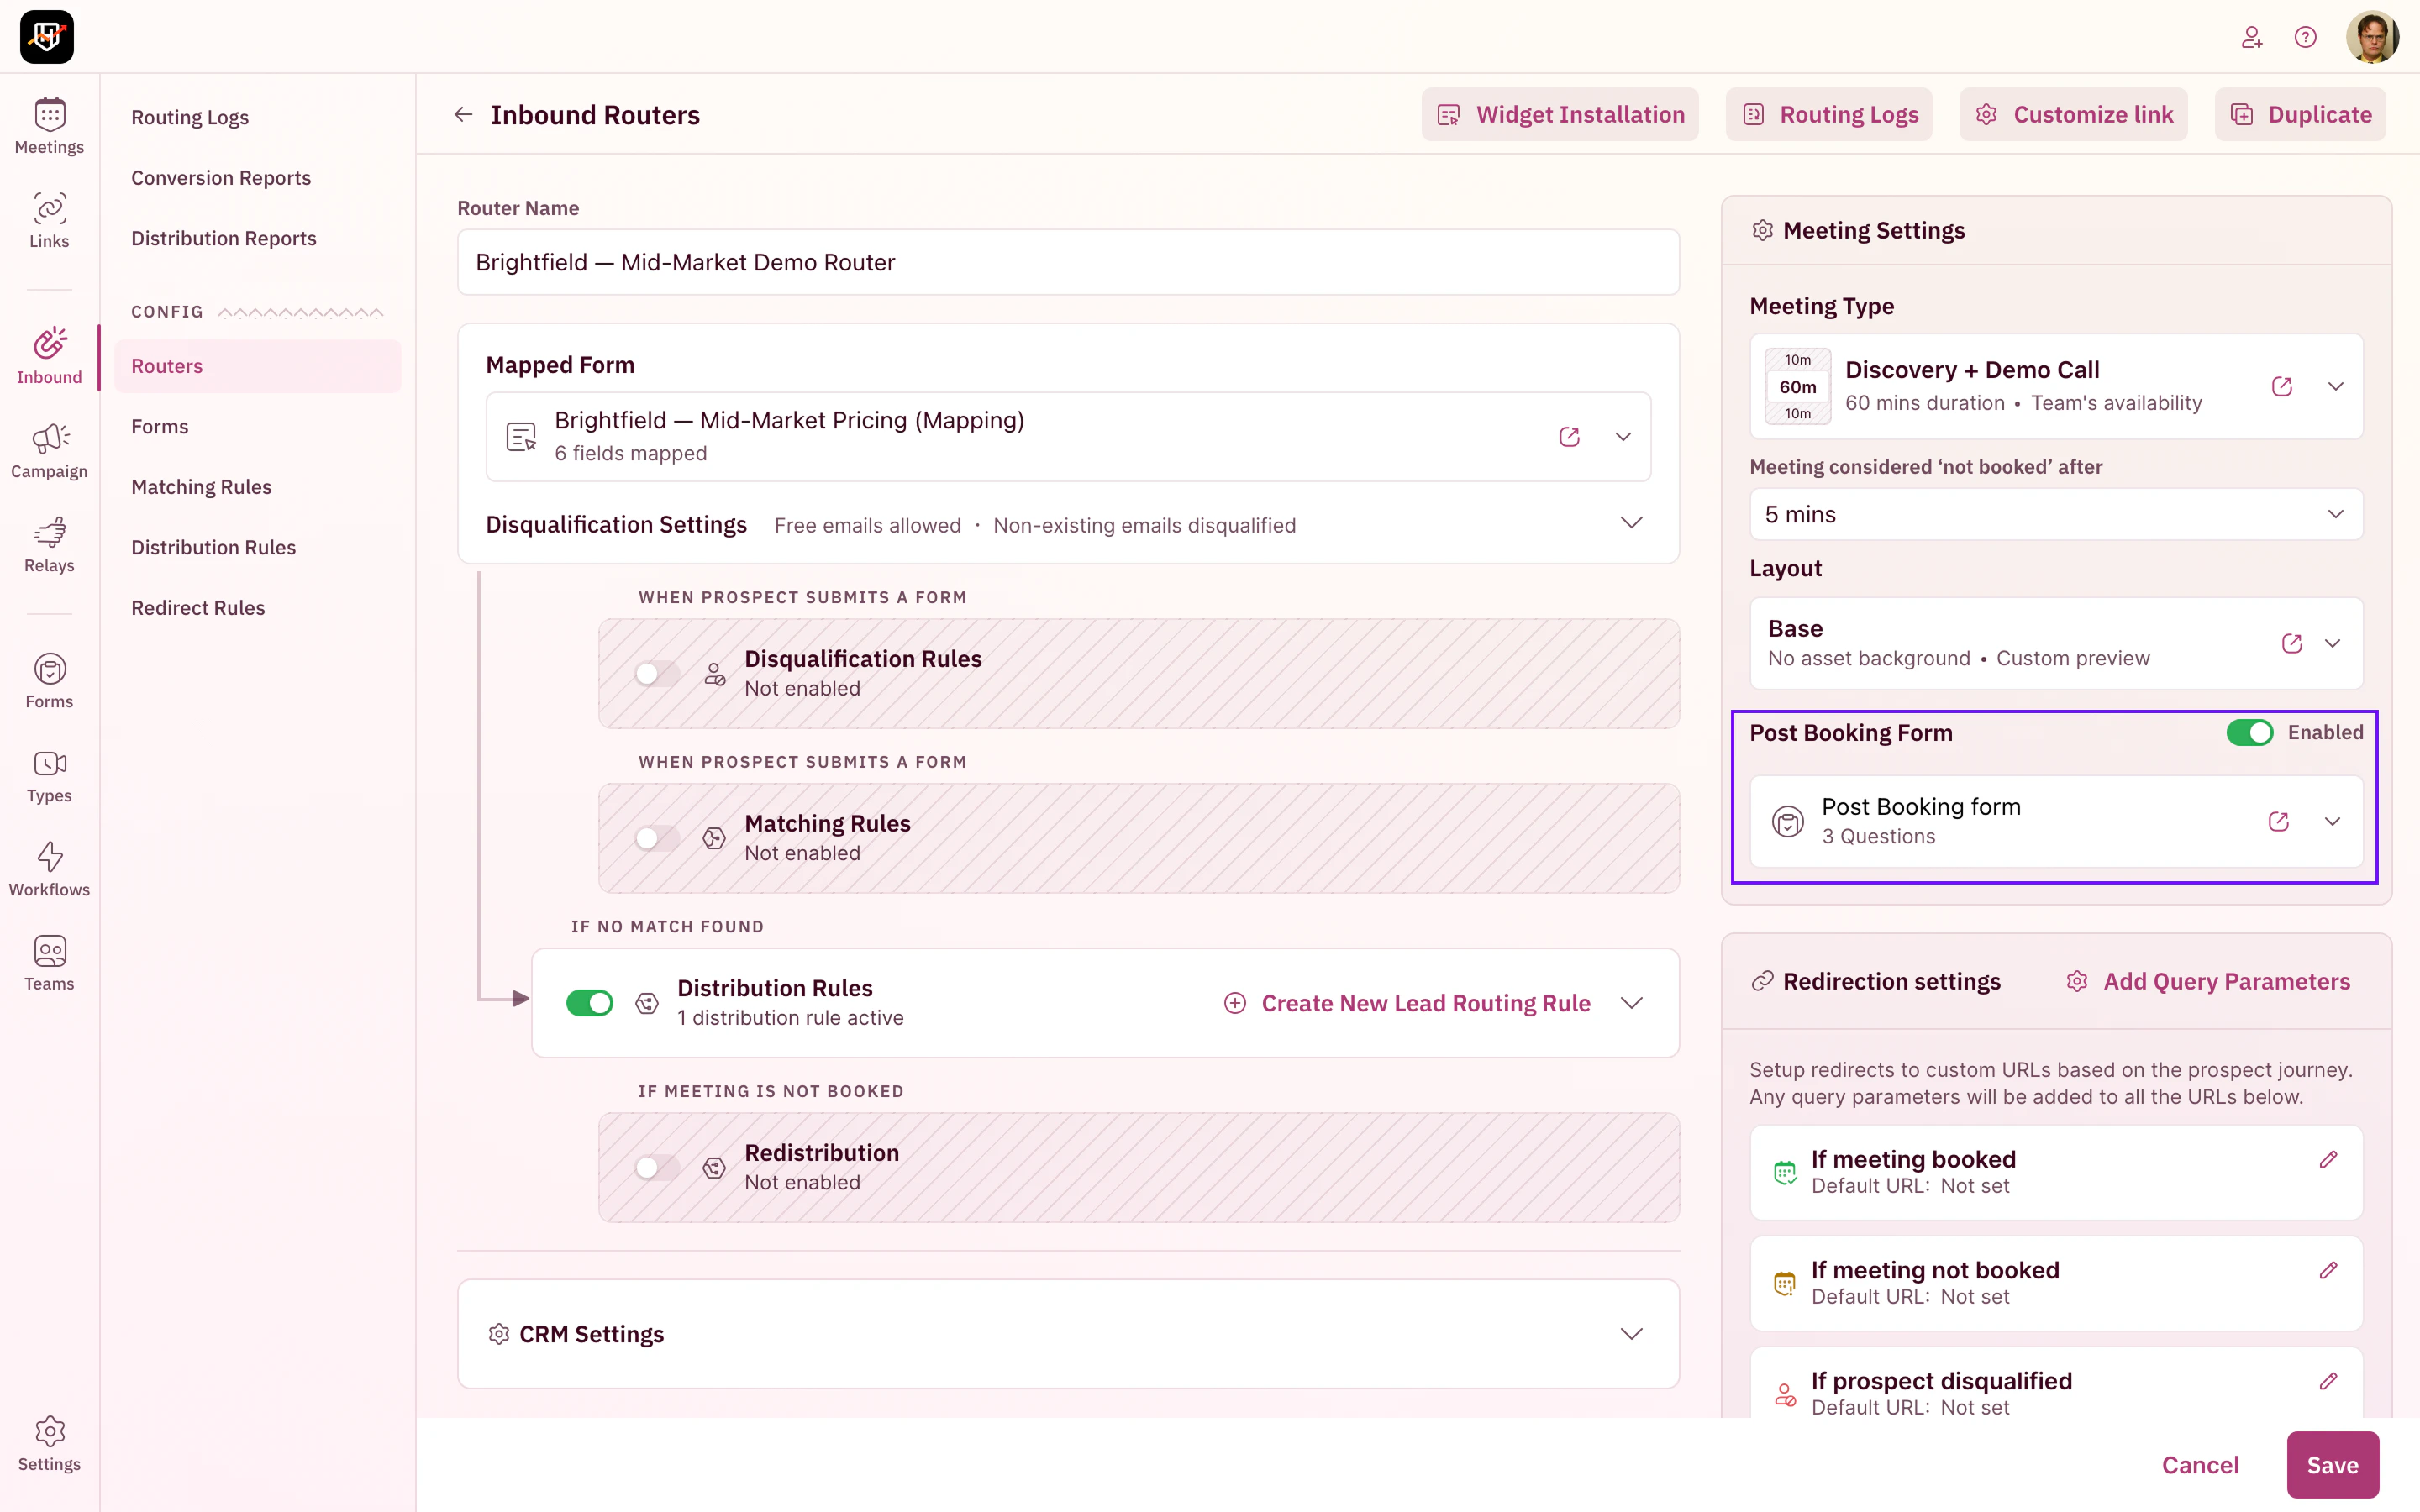Click the Routing Logs header button

tap(1829, 115)
